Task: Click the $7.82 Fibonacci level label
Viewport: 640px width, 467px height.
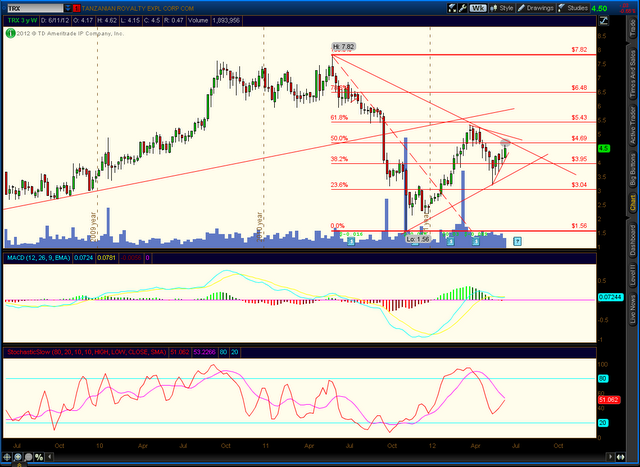Action: point(579,50)
